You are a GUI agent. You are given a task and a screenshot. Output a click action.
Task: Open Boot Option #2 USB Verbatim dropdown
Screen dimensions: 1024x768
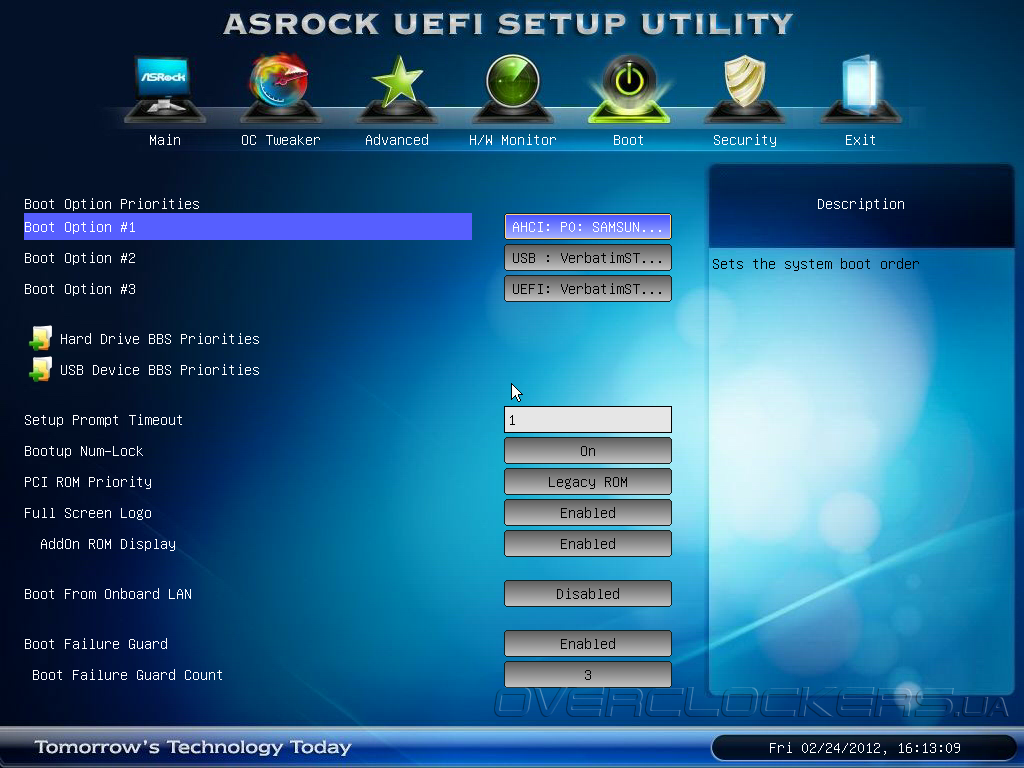[x=588, y=258]
